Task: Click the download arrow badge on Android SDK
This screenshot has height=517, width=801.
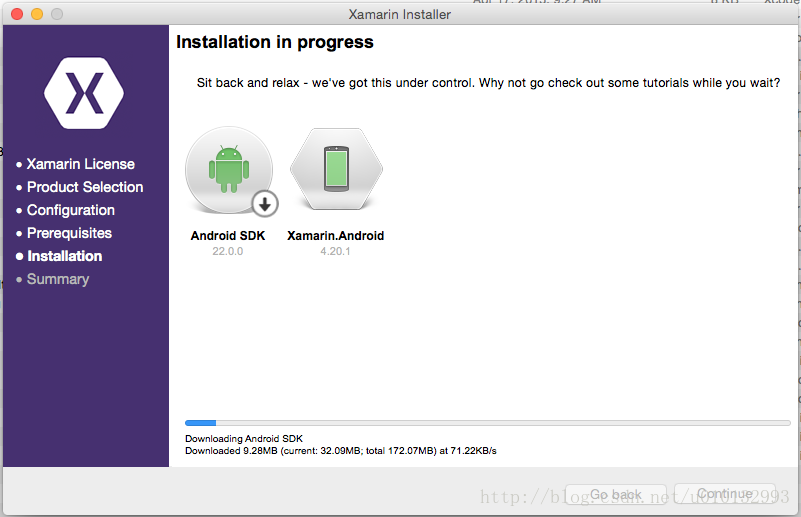Action: pyautogui.click(x=265, y=204)
